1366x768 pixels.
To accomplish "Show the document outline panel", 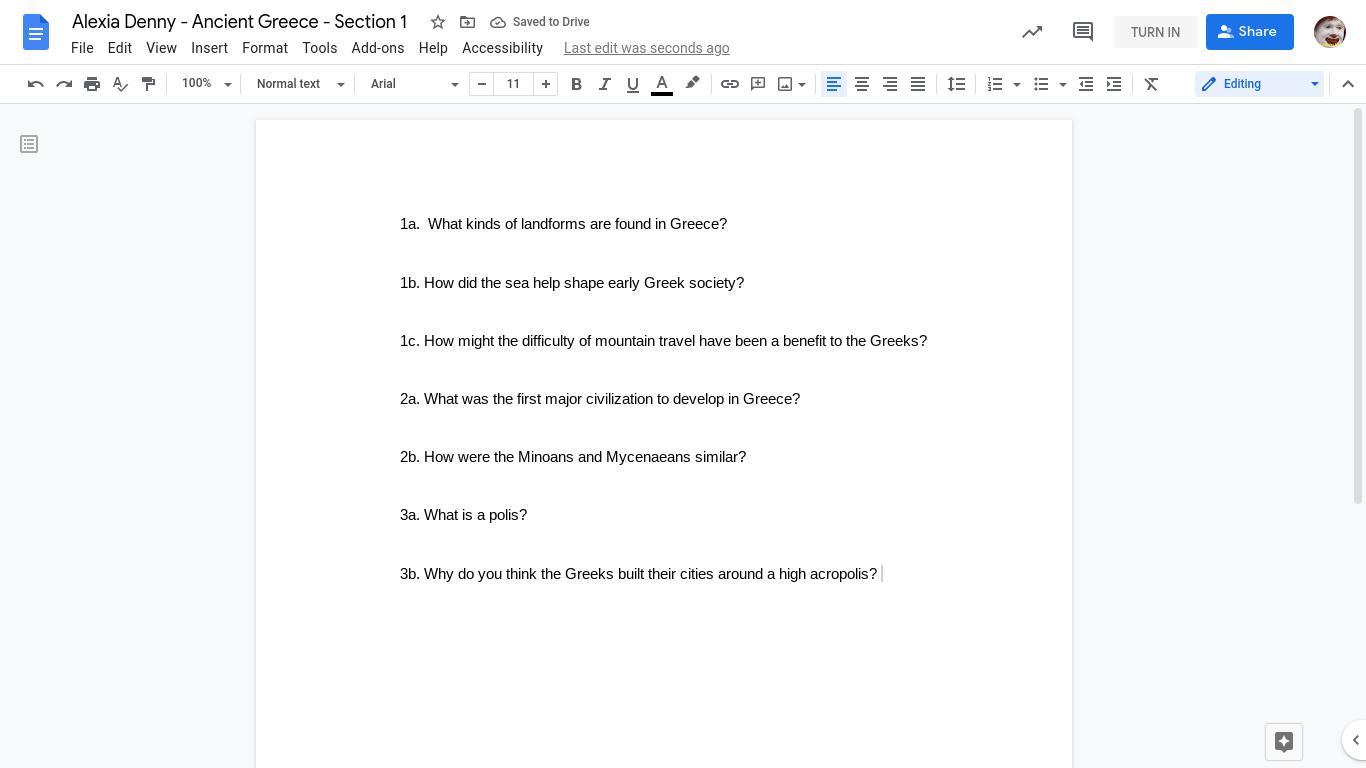I will 29,145.
